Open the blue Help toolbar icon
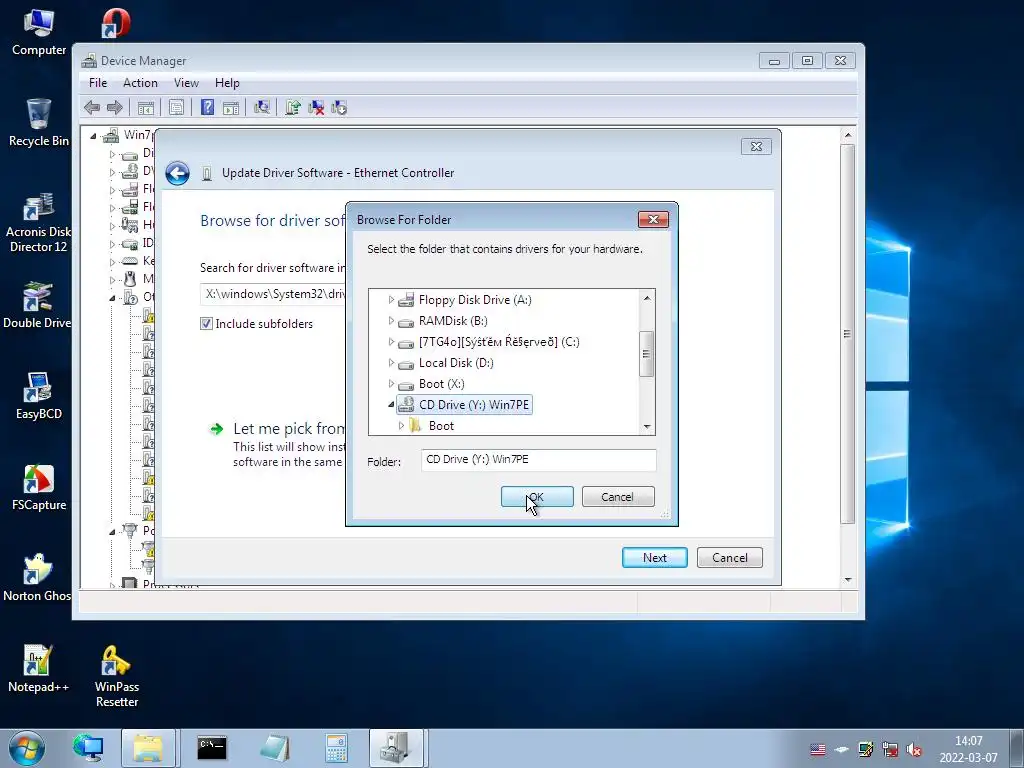1024x768 pixels. [207, 108]
